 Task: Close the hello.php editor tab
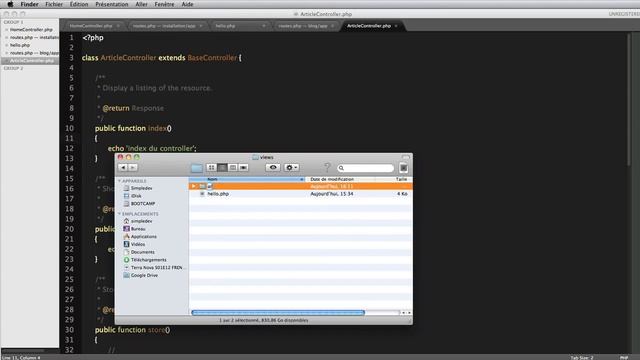[x=264, y=26]
